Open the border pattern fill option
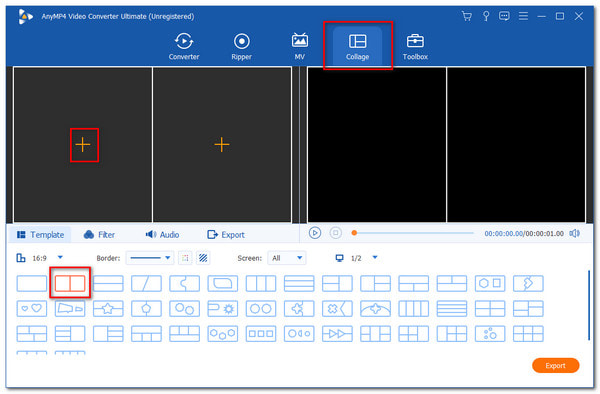This screenshot has width=600, height=394. point(203,258)
